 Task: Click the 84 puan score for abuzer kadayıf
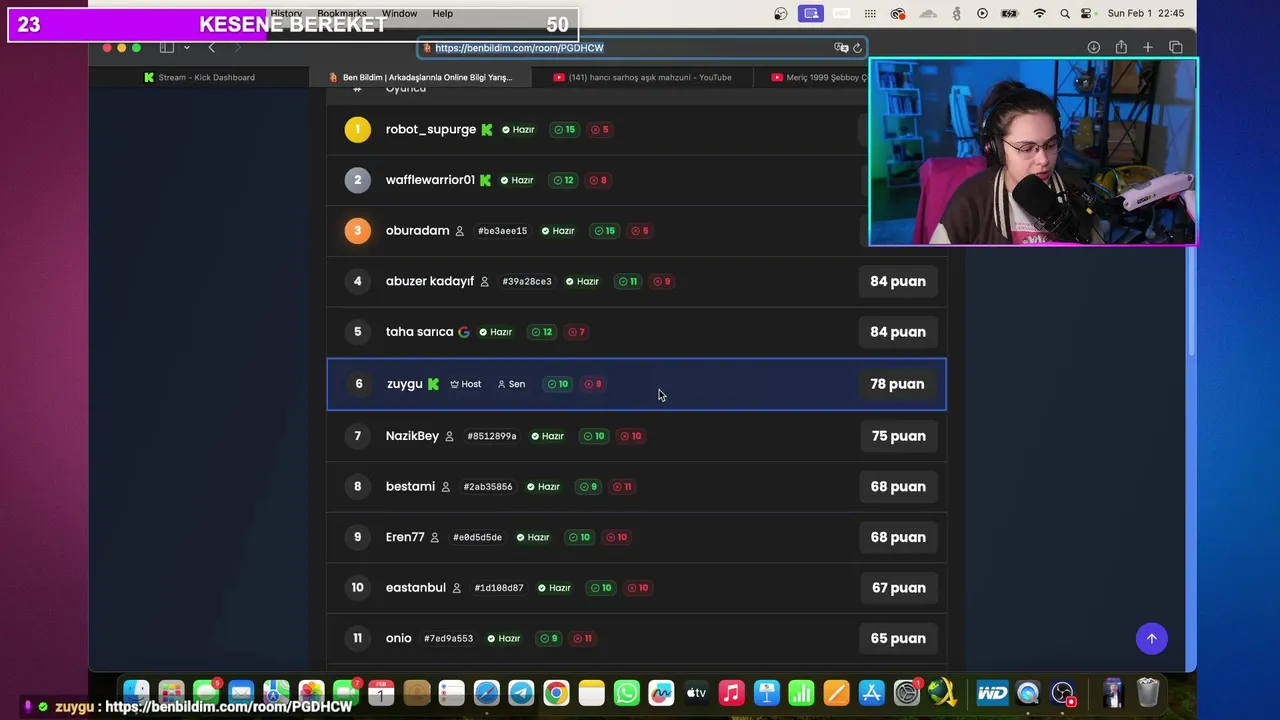point(898,281)
